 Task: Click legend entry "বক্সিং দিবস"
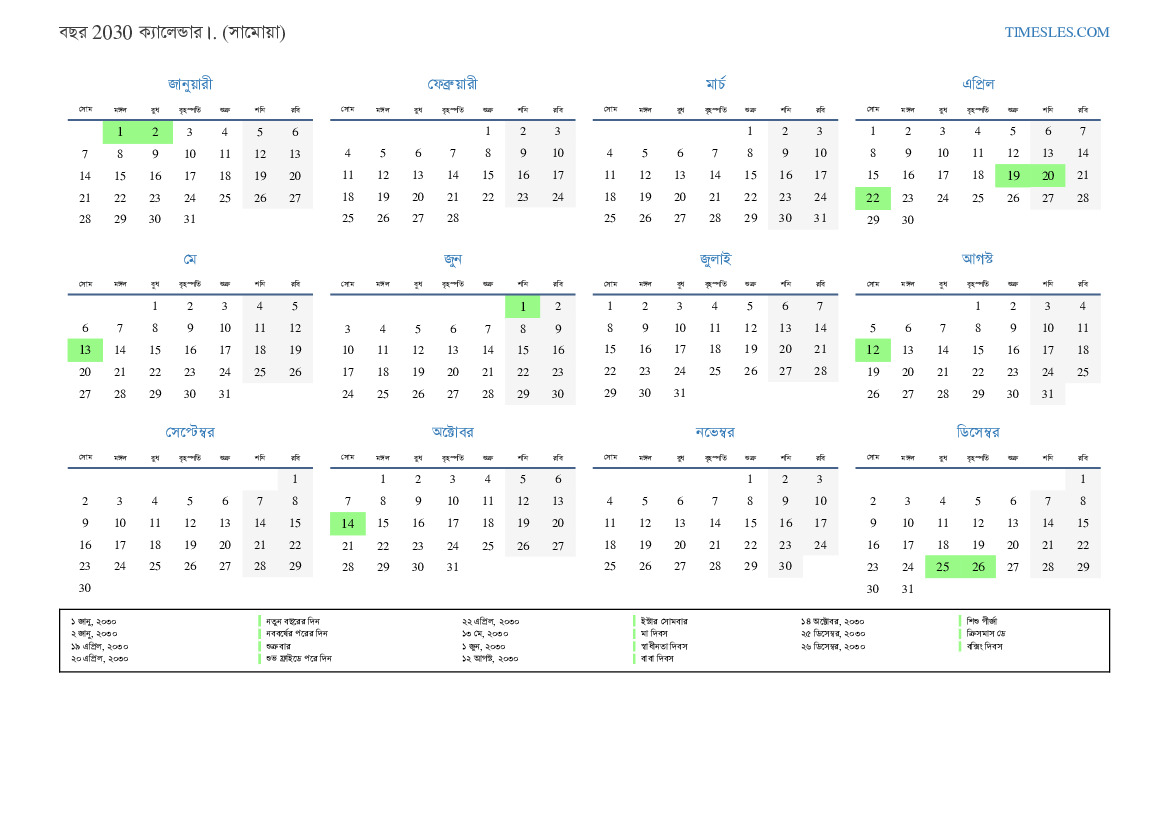tap(985, 647)
